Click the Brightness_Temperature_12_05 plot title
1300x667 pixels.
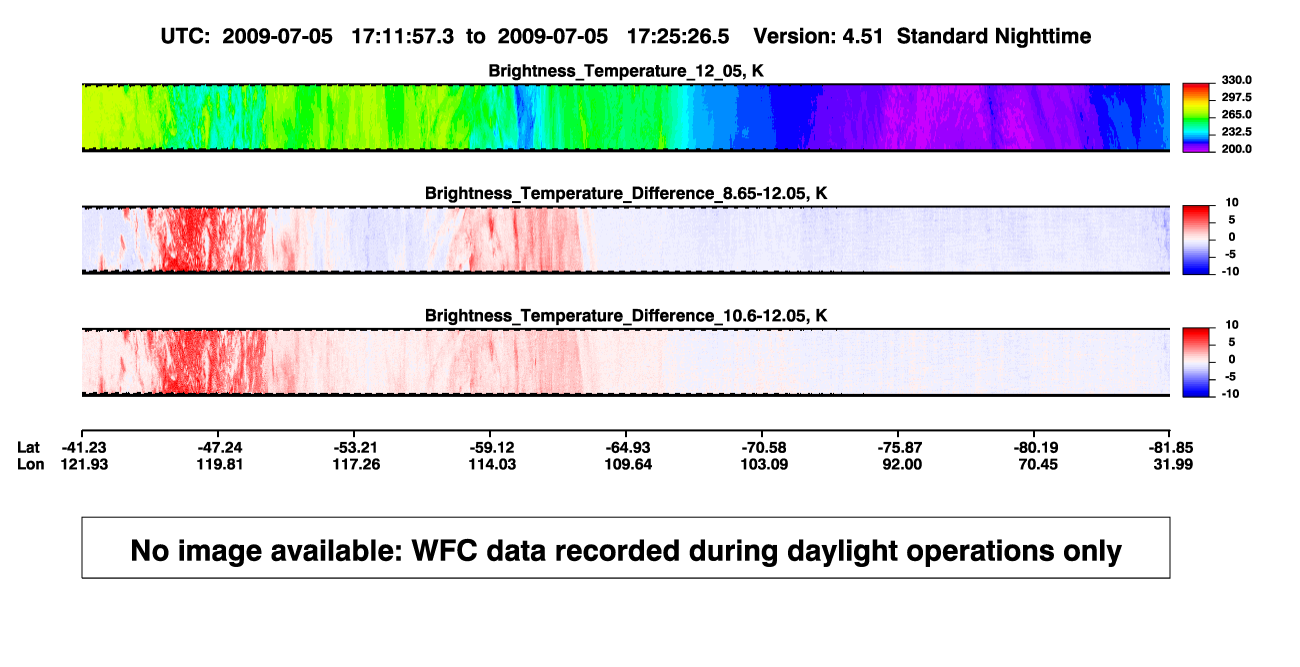pos(626,71)
